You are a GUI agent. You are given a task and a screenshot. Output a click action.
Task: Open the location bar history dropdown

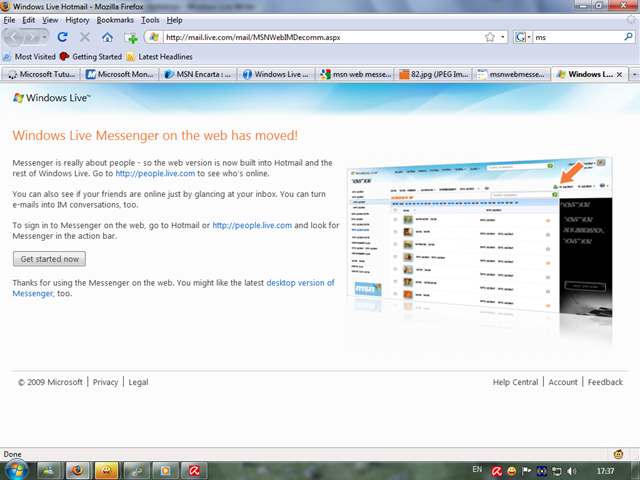coord(502,37)
